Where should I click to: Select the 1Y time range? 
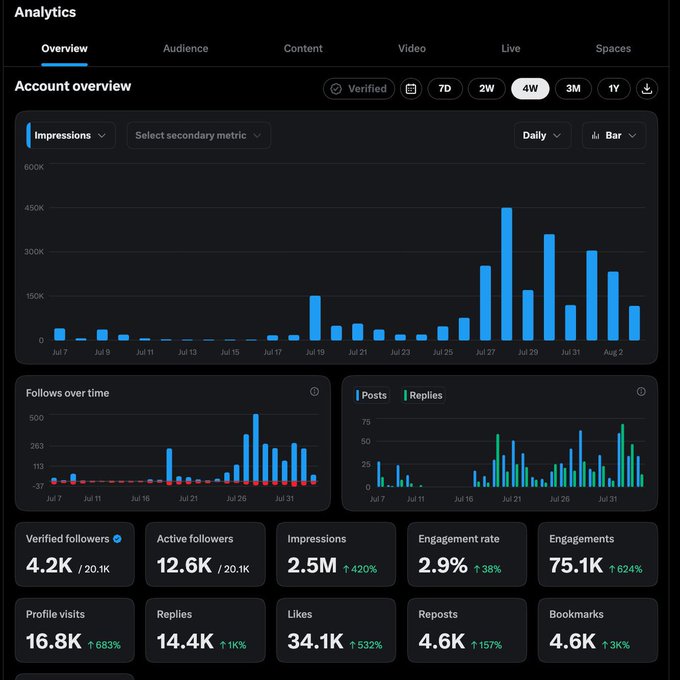[613, 89]
